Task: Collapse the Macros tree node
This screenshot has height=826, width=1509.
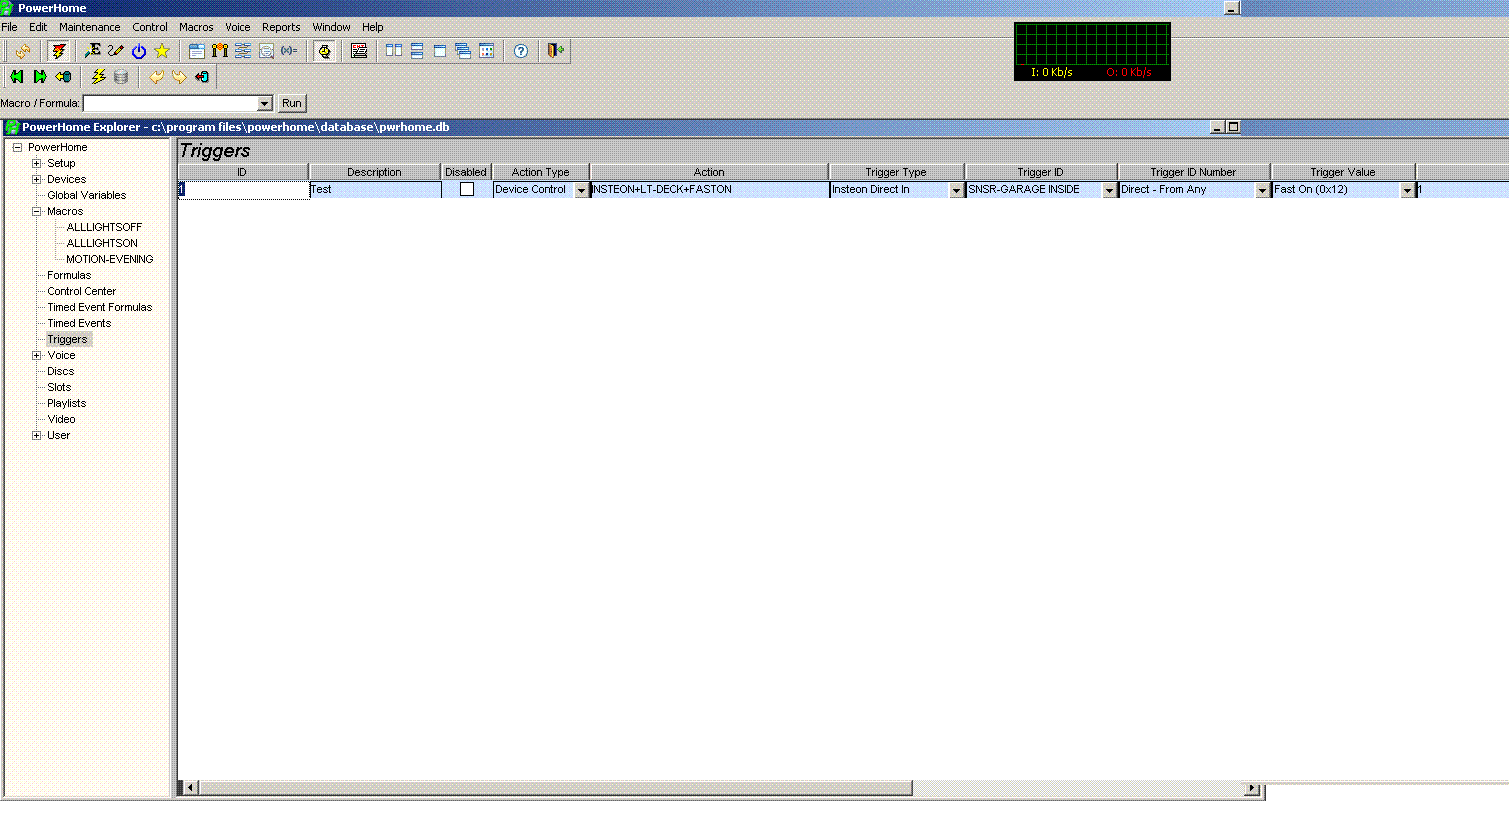Action: coord(37,211)
